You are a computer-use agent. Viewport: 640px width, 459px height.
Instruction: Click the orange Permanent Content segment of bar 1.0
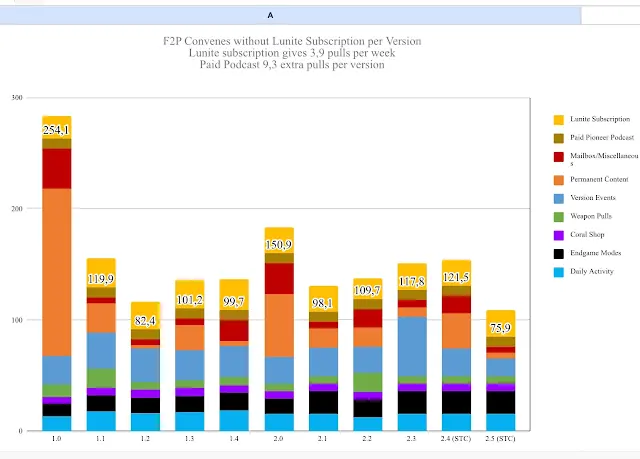[57, 272]
